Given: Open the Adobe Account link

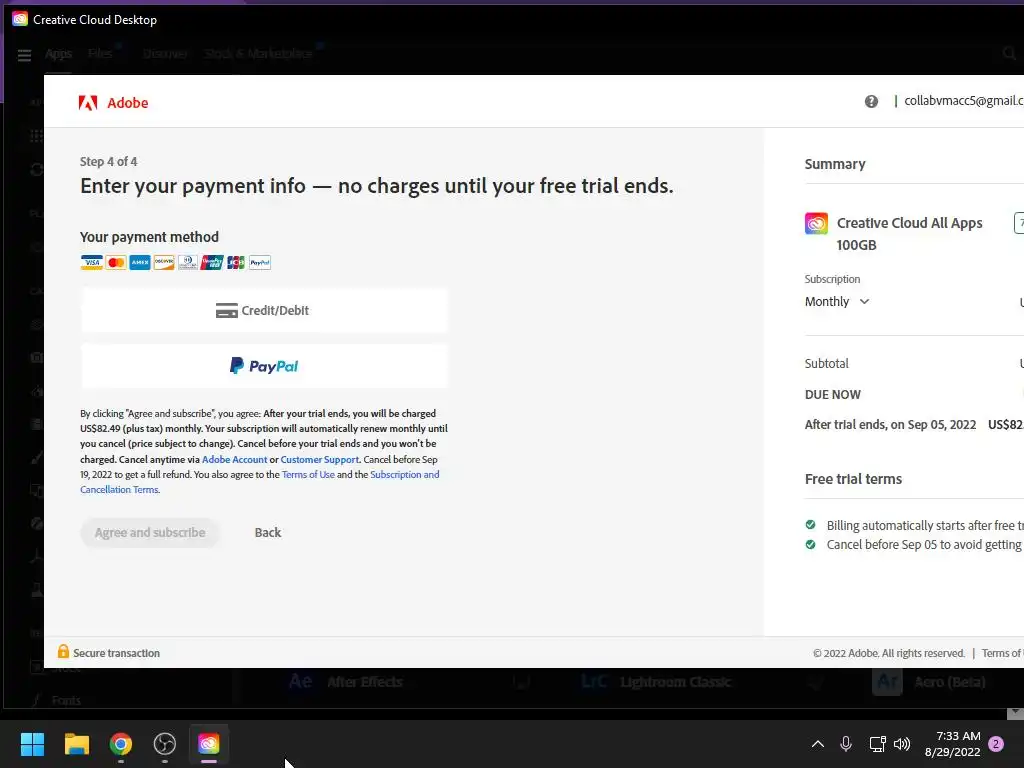Looking at the screenshot, I should [234, 459].
